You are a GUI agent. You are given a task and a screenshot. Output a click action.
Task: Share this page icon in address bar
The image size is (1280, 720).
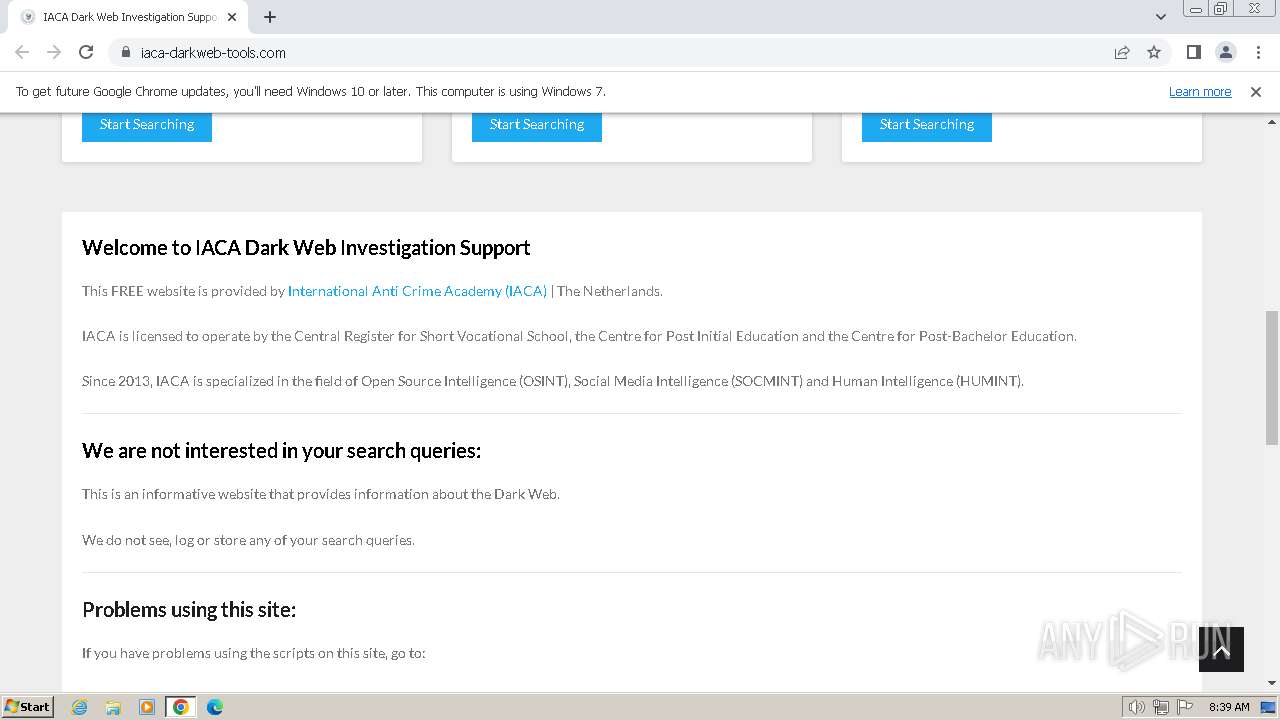[x=1122, y=52]
